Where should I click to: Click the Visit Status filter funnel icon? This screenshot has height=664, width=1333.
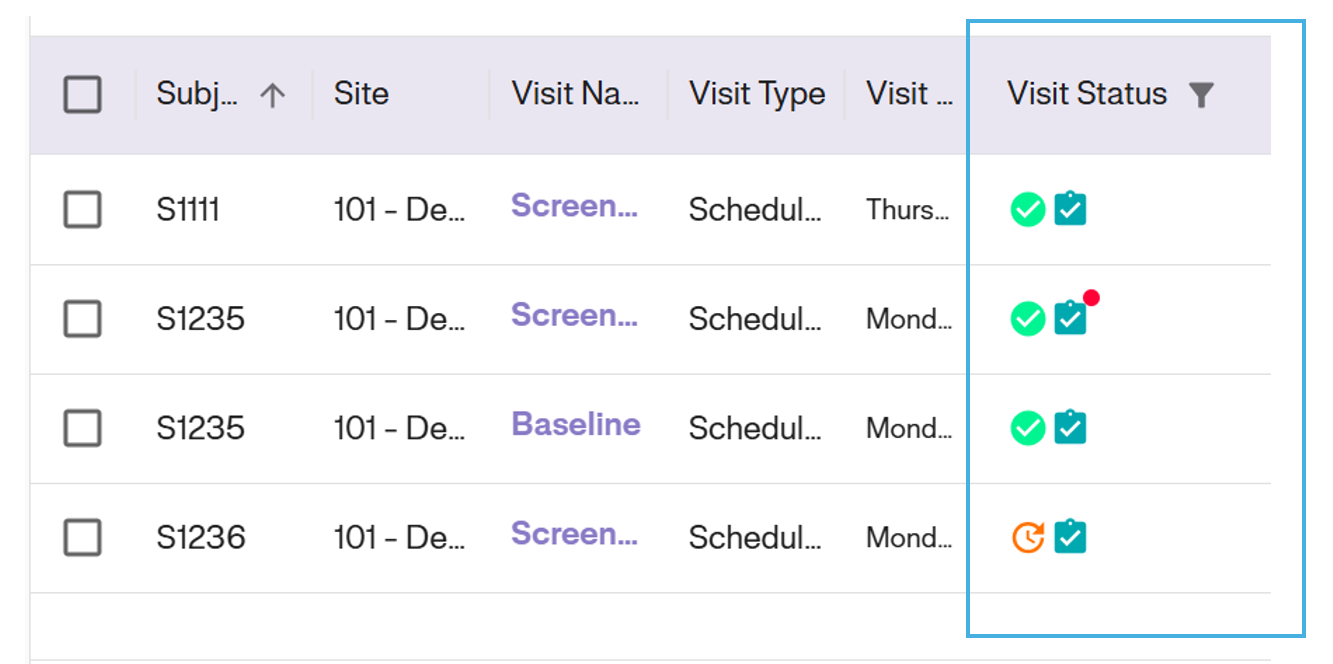click(1201, 95)
